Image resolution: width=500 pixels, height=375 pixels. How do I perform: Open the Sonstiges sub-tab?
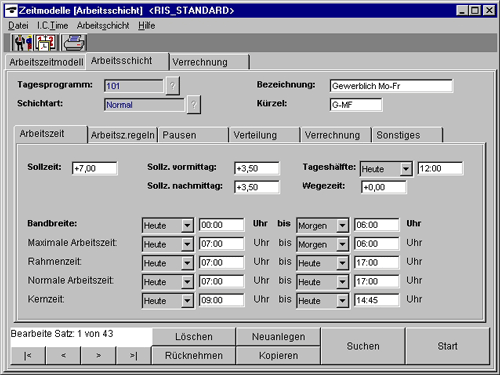tap(408, 135)
